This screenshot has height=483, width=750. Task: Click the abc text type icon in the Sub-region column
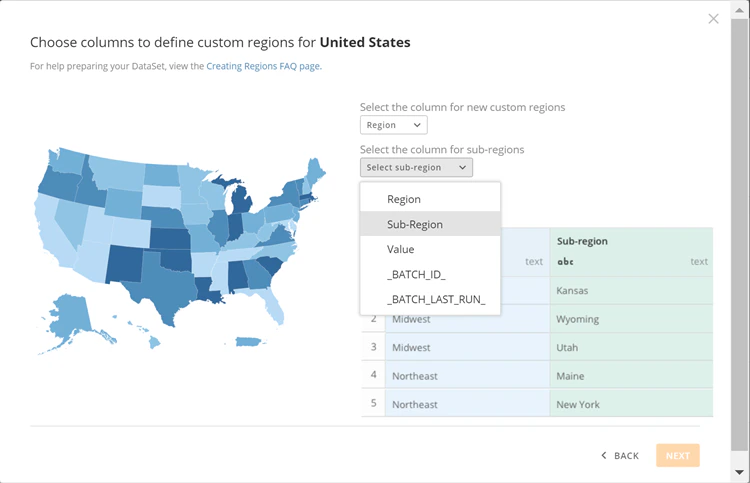coord(565,262)
